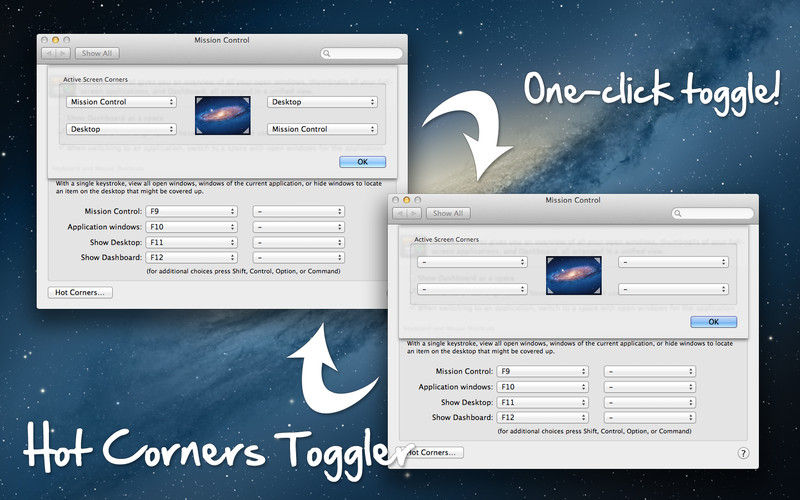The height and width of the screenshot is (500, 800).
Task: Open Hot Corners… button in right window
Action: 434,453
